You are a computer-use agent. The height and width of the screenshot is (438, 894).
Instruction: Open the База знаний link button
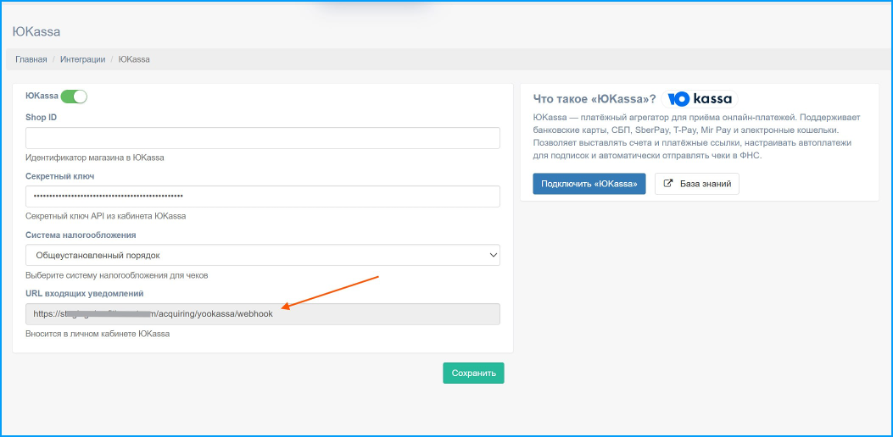697,184
